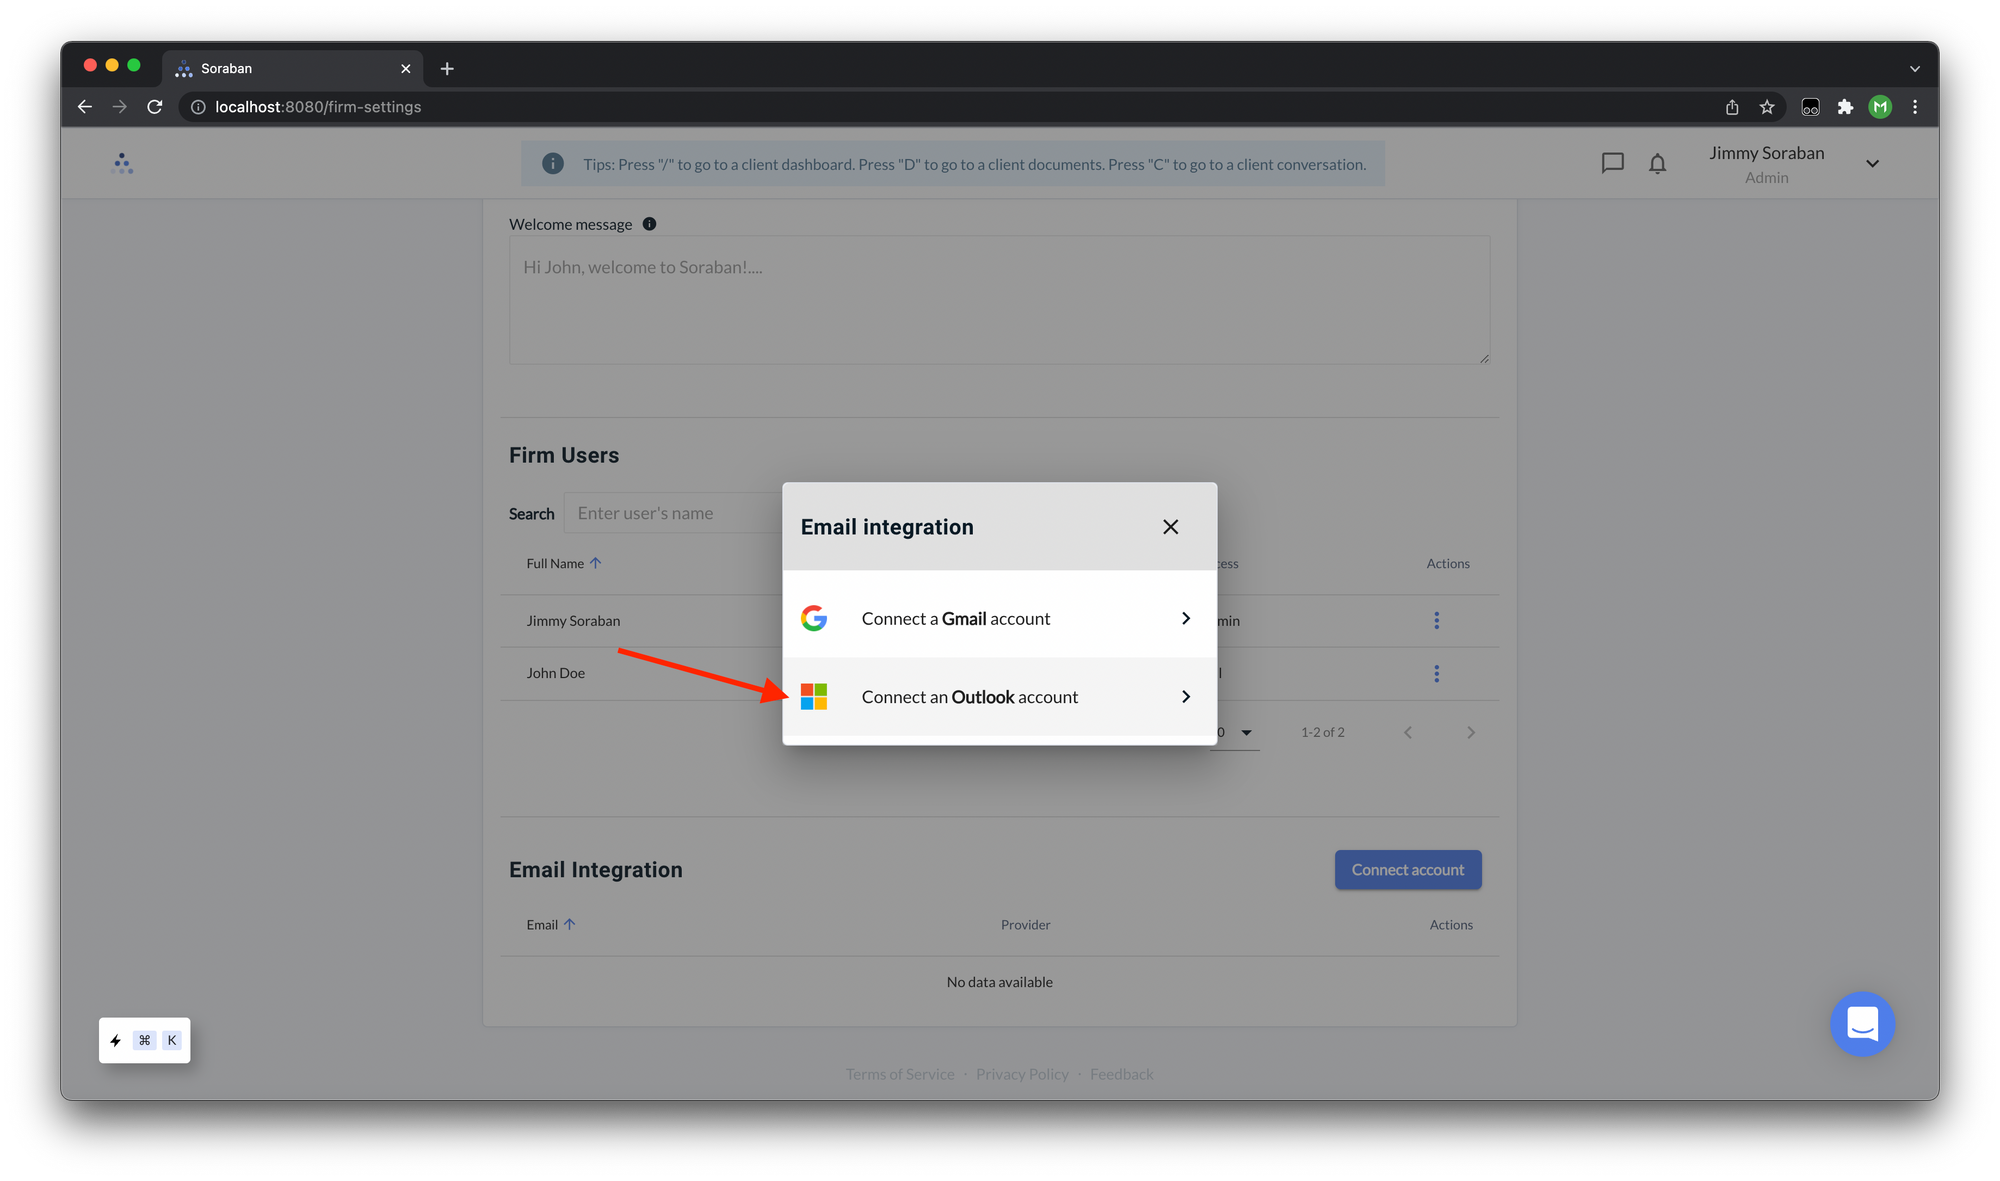This screenshot has width=2000, height=1181.
Task: Click the 1-2 of 2 pagination text
Action: pos(1322,733)
